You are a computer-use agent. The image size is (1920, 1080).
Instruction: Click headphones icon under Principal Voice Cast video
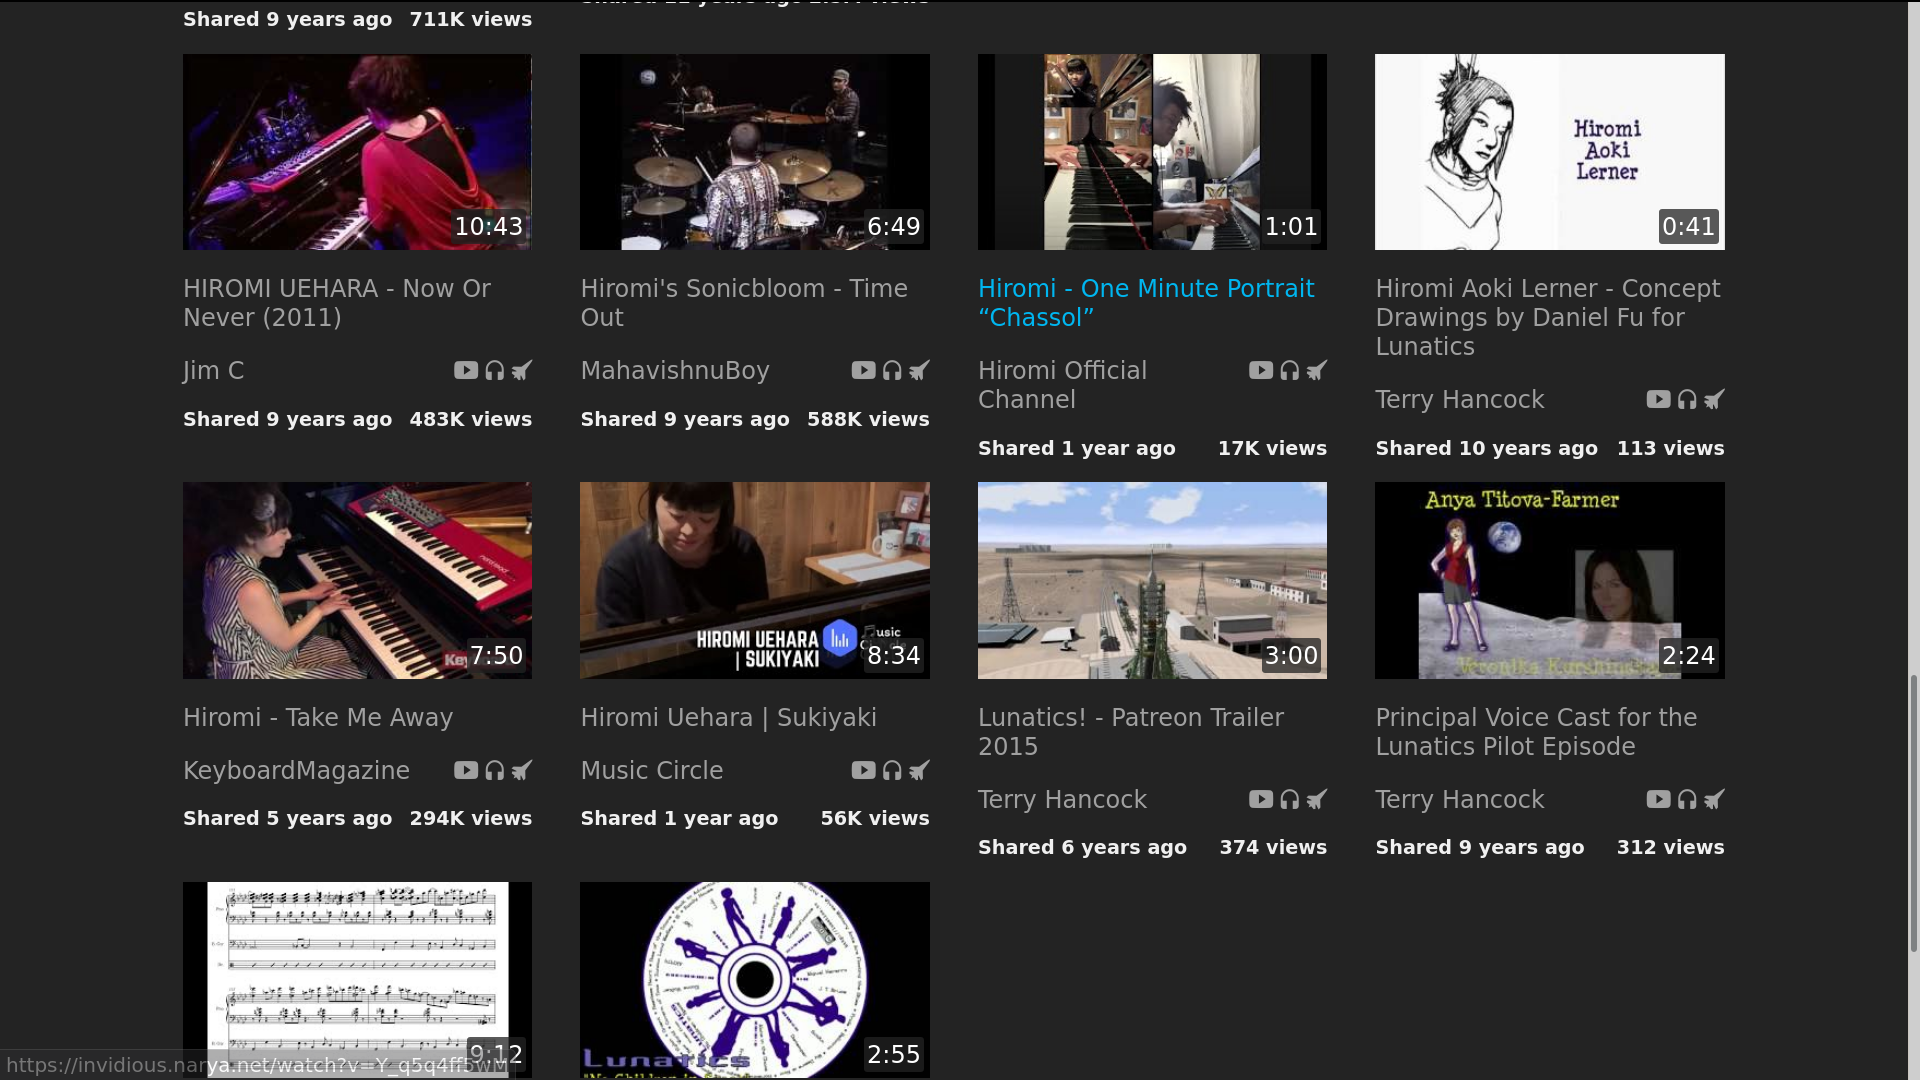point(1687,800)
